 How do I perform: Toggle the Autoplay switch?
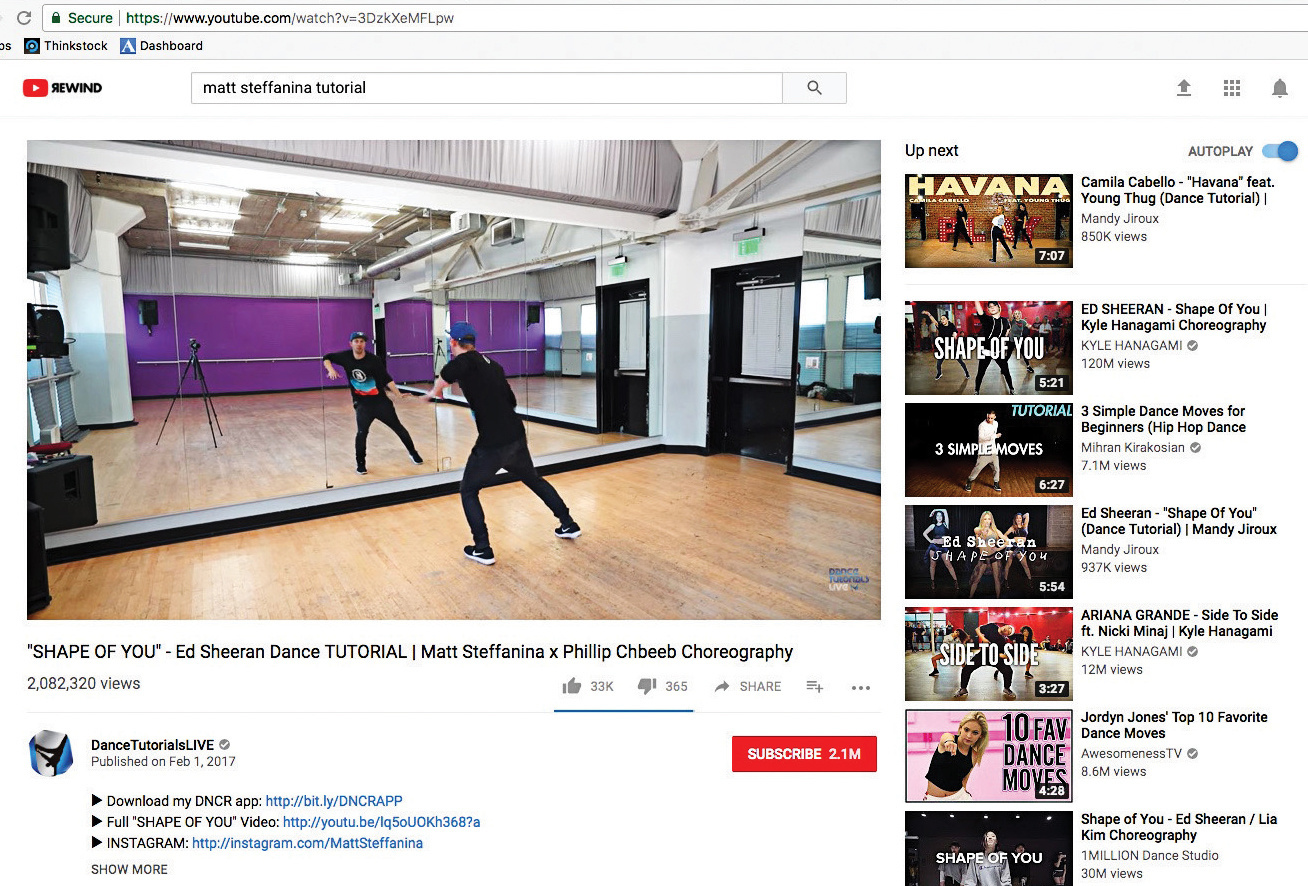pyautogui.click(x=1280, y=151)
